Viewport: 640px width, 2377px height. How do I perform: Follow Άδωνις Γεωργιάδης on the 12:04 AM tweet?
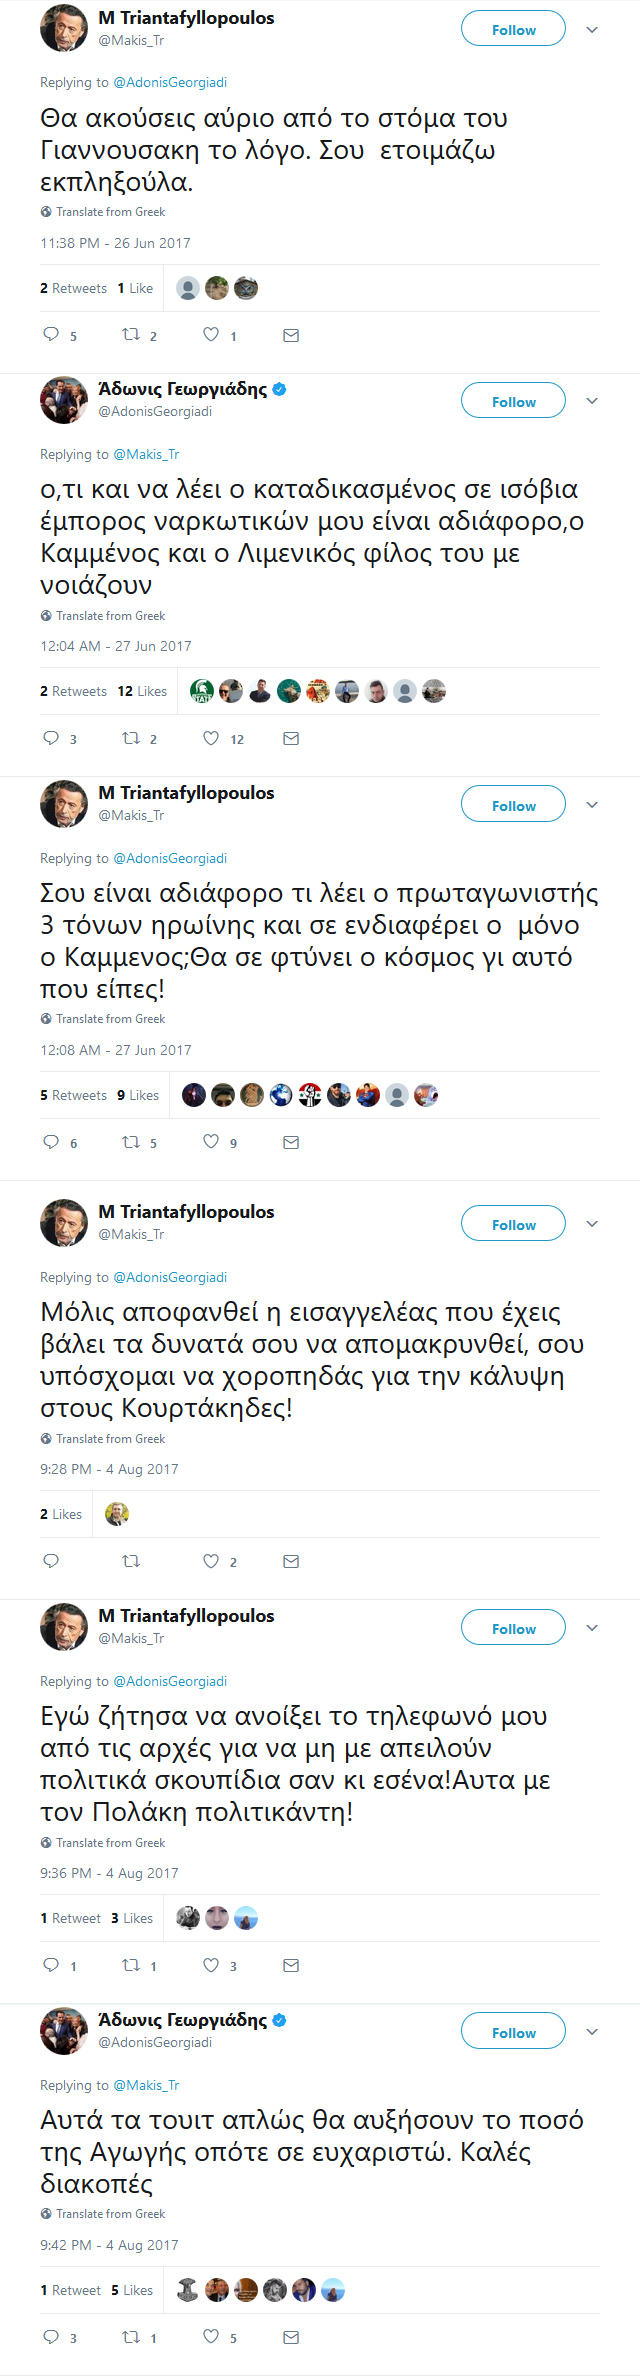point(513,401)
